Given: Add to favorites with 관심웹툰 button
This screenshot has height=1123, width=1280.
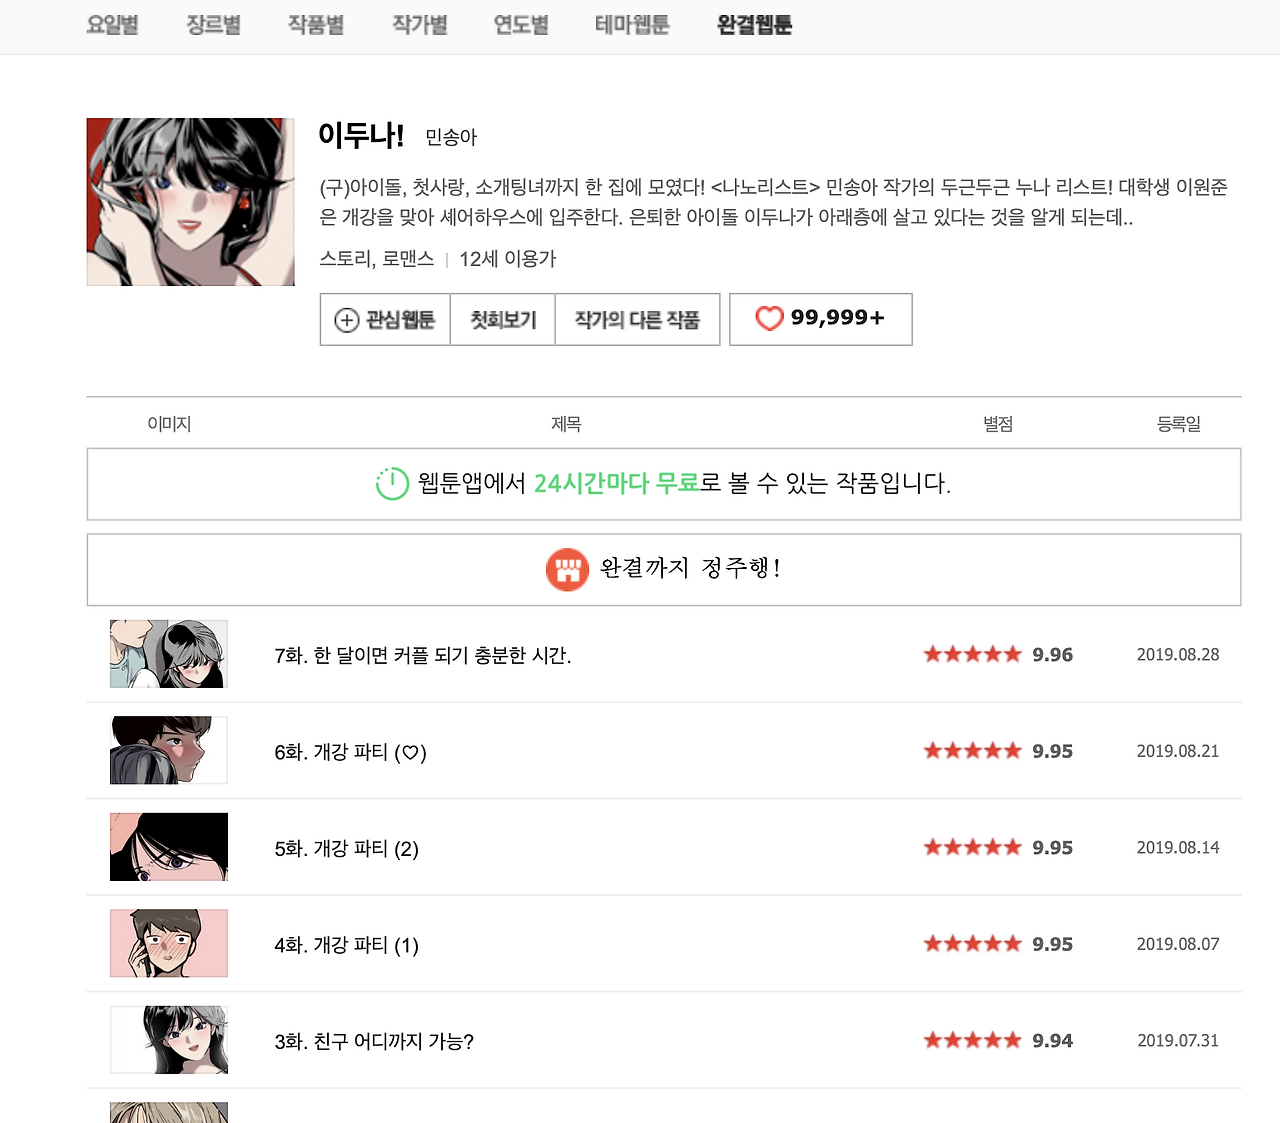Looking at the screenshot, I should [385, 320].
